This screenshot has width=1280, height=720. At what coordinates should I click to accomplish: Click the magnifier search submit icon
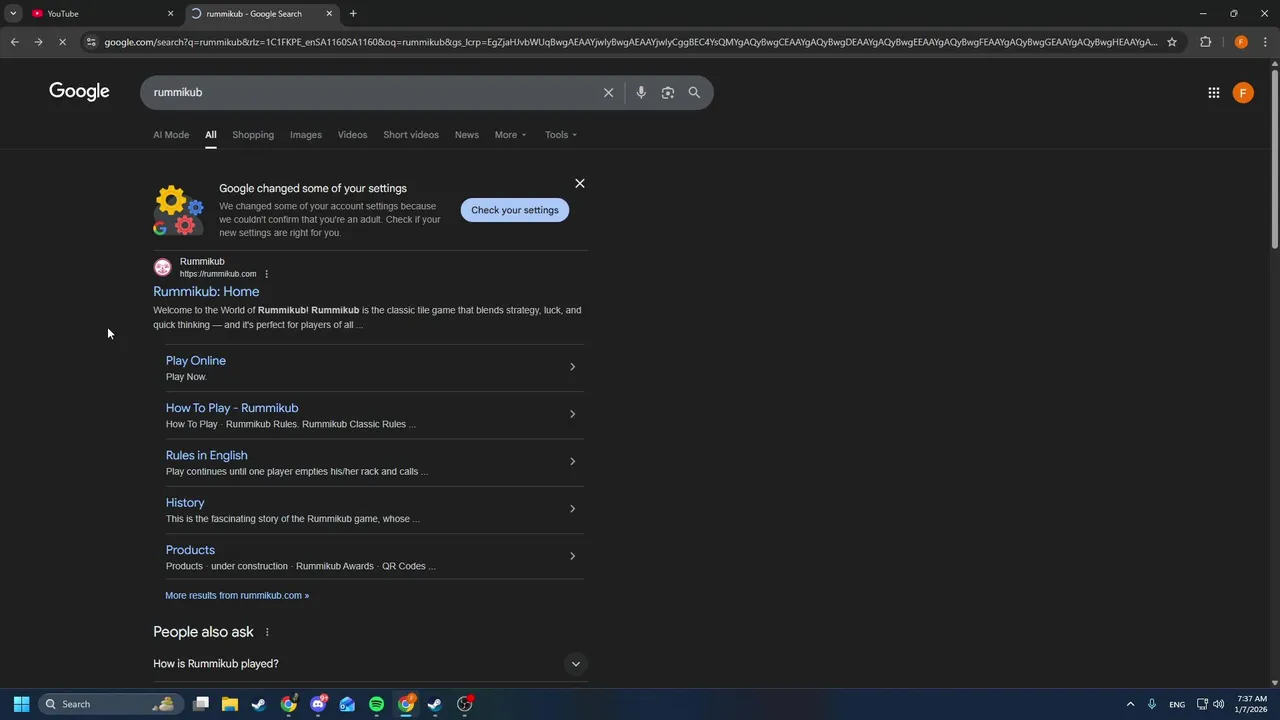(x=694, y=92)
